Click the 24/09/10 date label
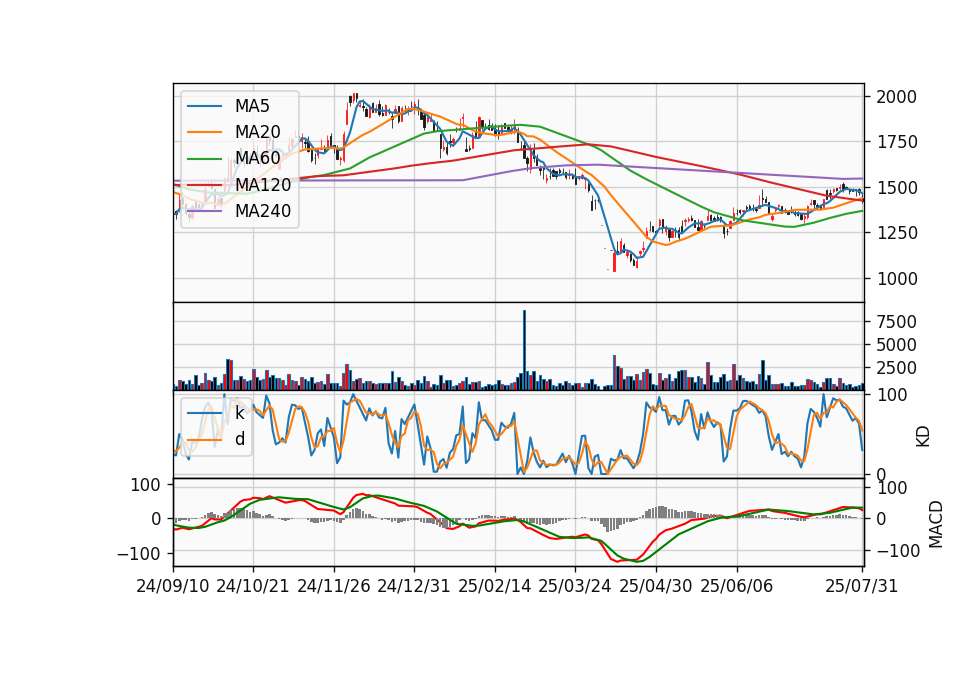This screenshot has width=960, height=690. pyautogui.click(x=173, y=586)
